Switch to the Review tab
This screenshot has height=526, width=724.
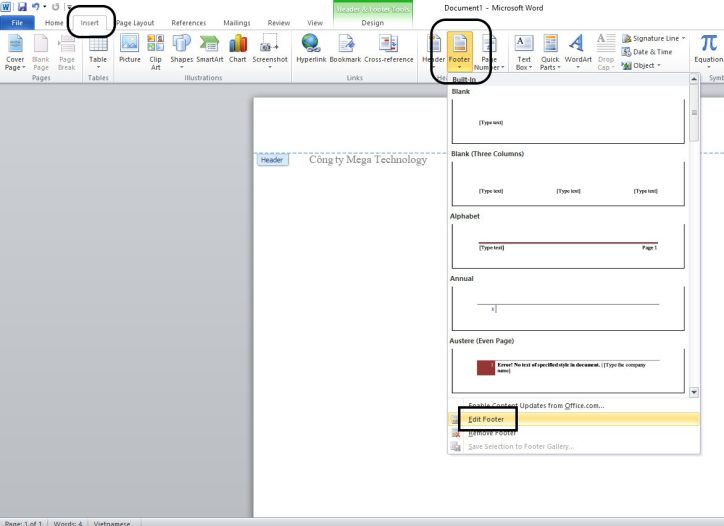click(x=279, y=23)
